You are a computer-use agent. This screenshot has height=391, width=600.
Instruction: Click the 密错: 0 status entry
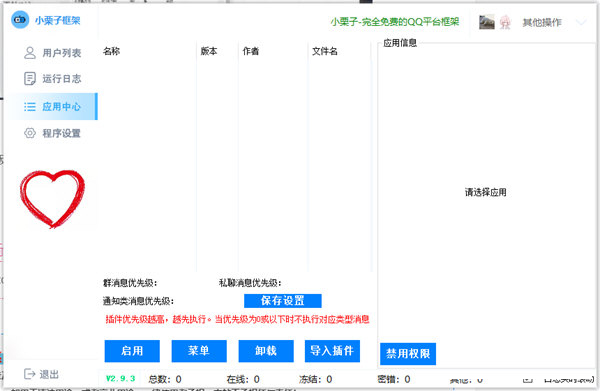click(394, 380)
